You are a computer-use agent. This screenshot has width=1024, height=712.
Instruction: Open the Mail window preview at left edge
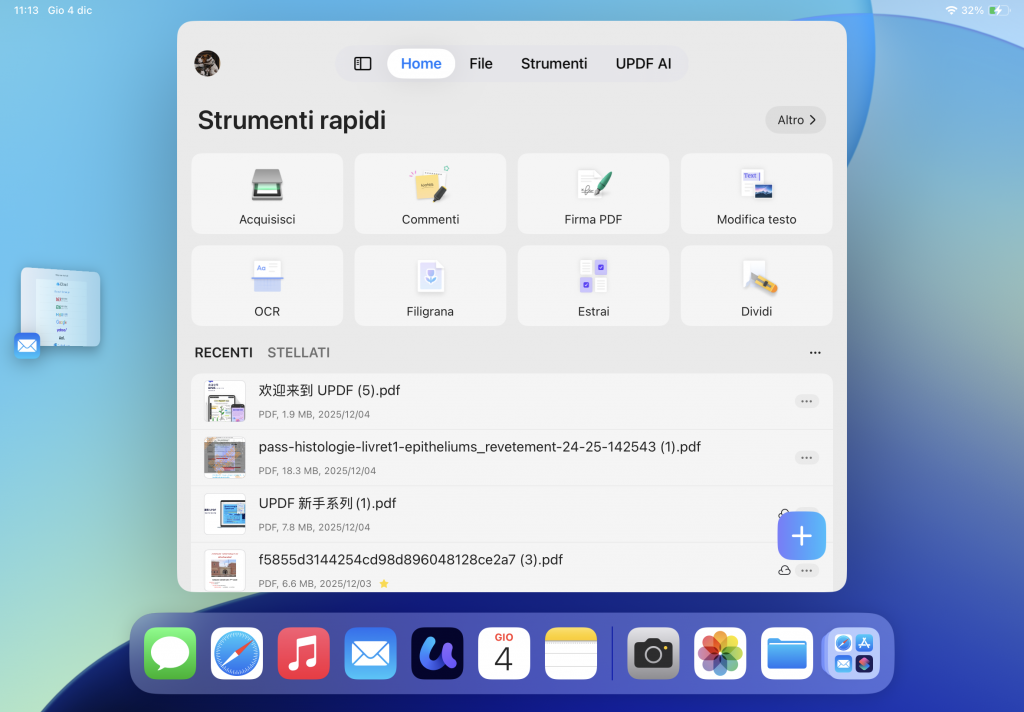coord(61,307)
